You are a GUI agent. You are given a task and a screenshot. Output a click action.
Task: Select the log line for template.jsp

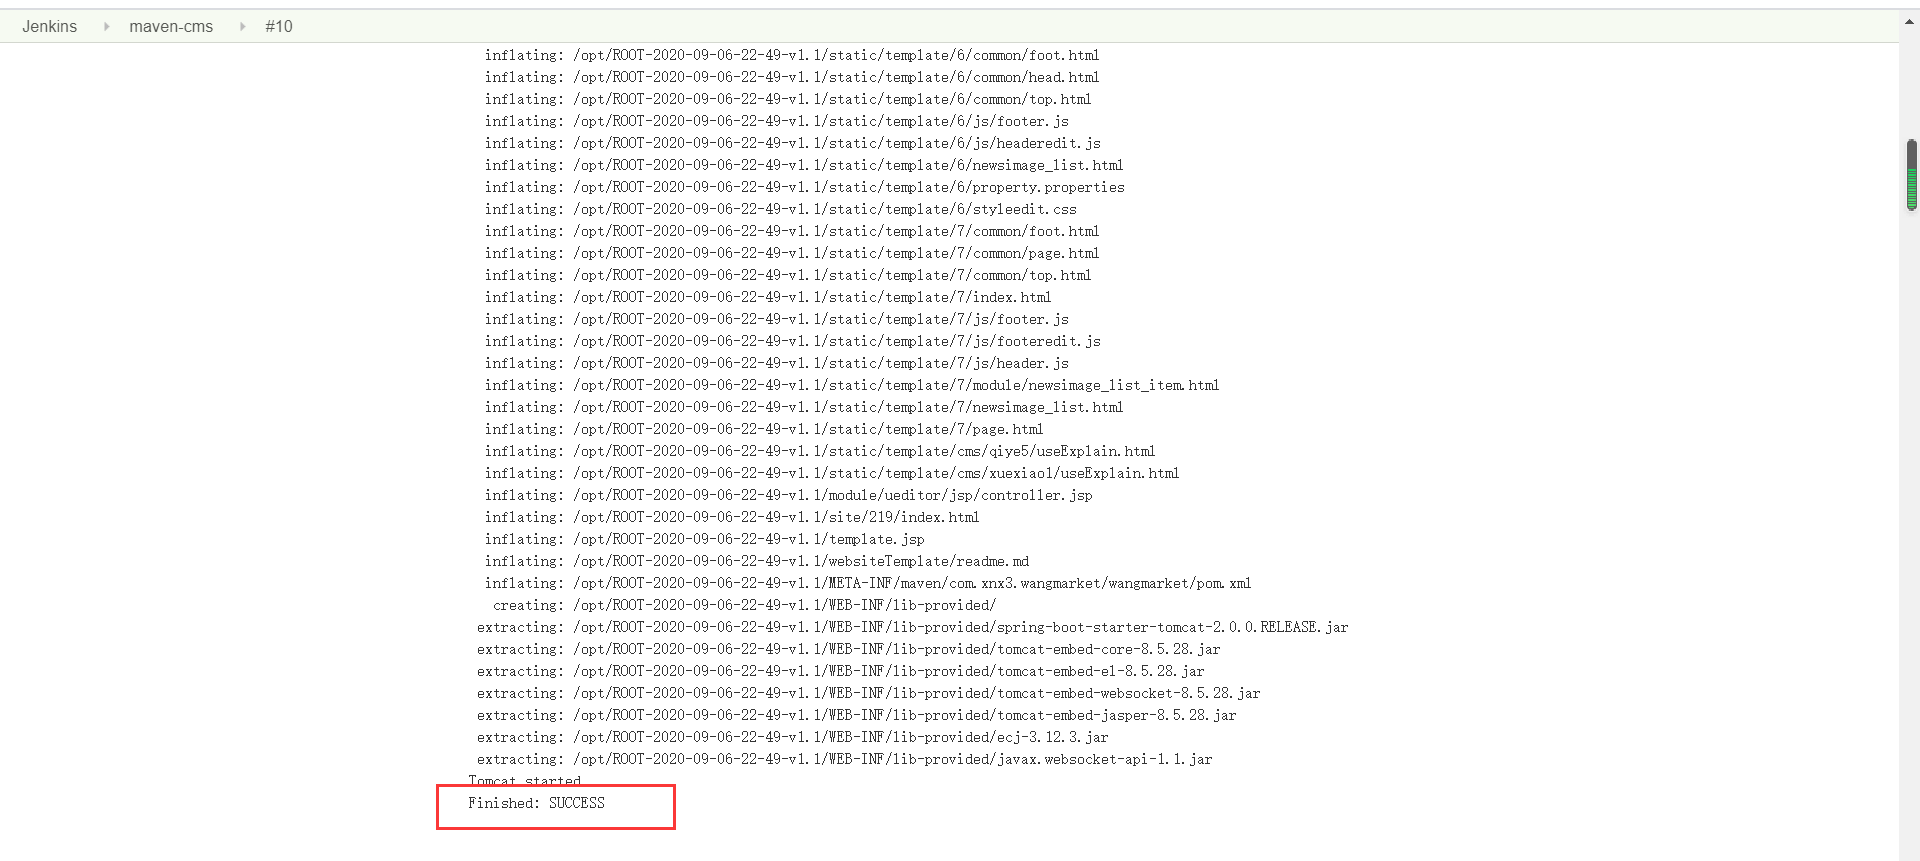705,539
